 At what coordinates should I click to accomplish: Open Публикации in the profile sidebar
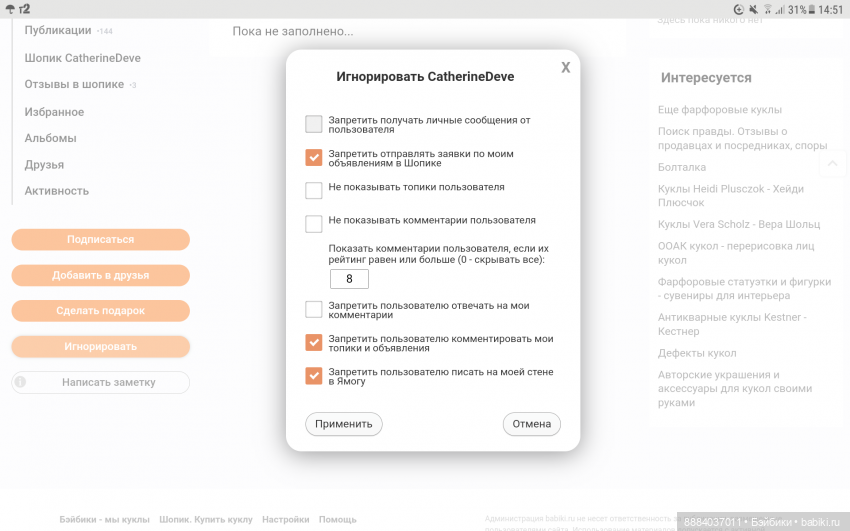pyautogui.click(x=58, y=31)
